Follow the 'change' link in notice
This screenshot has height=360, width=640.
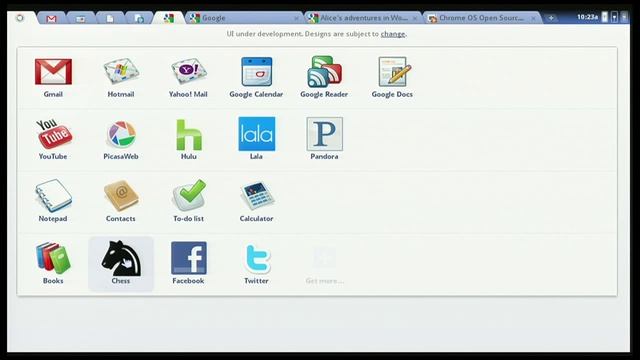pos(393,34)
